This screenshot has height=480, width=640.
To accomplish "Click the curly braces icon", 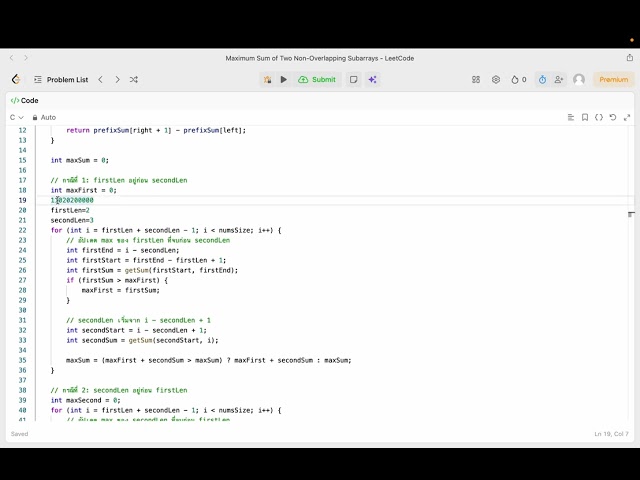I will [x=599, y=118].
